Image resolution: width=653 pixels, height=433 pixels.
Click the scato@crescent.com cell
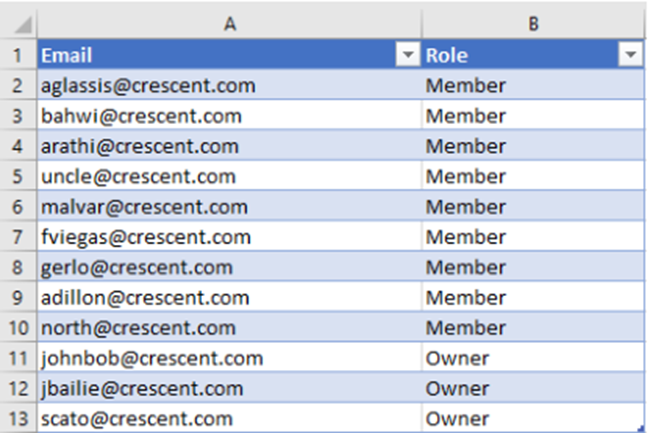(137, 418)
